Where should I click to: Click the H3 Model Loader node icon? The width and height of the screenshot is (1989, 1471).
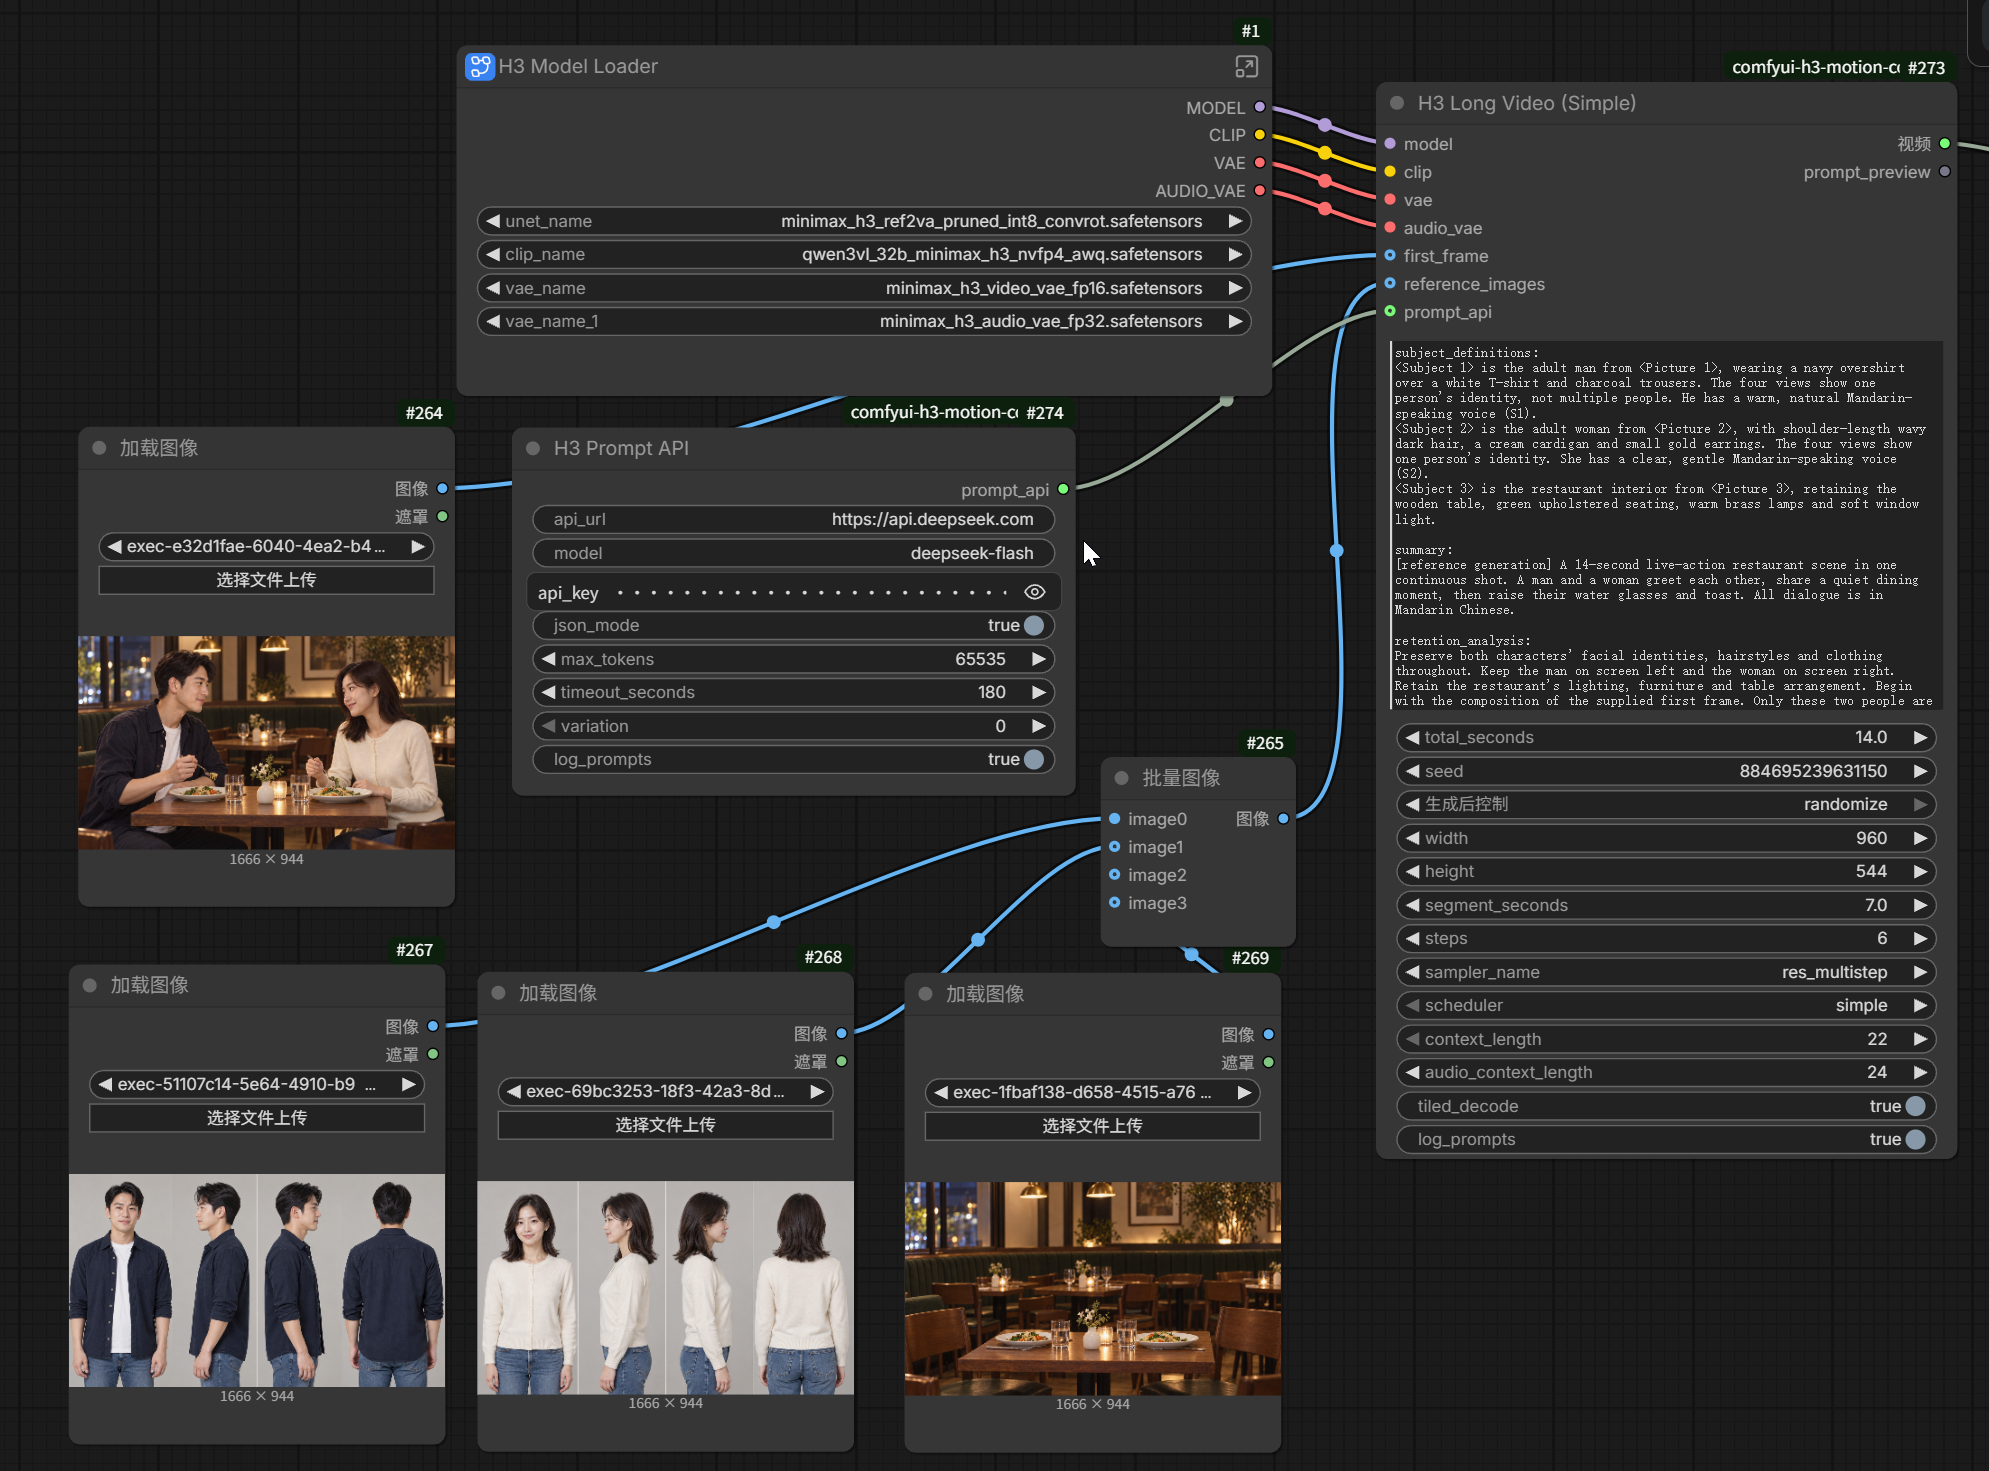tap(480, 66)
